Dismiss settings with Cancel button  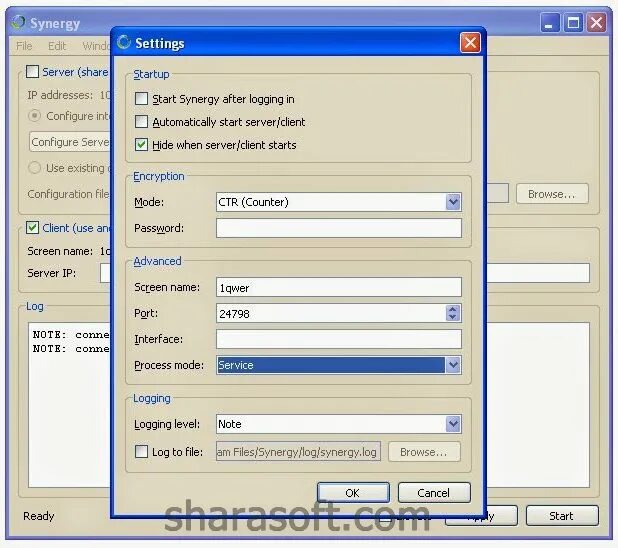[434, 493]
